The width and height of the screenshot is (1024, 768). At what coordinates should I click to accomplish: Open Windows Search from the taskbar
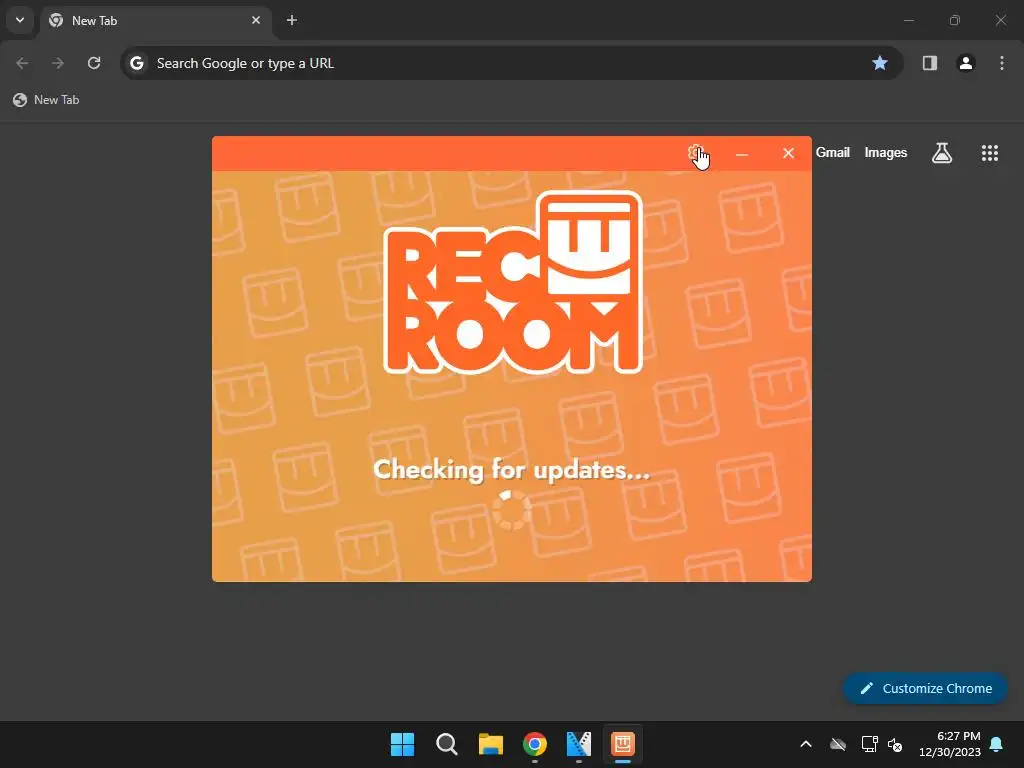pyautogui.click(x=447, y=744)
